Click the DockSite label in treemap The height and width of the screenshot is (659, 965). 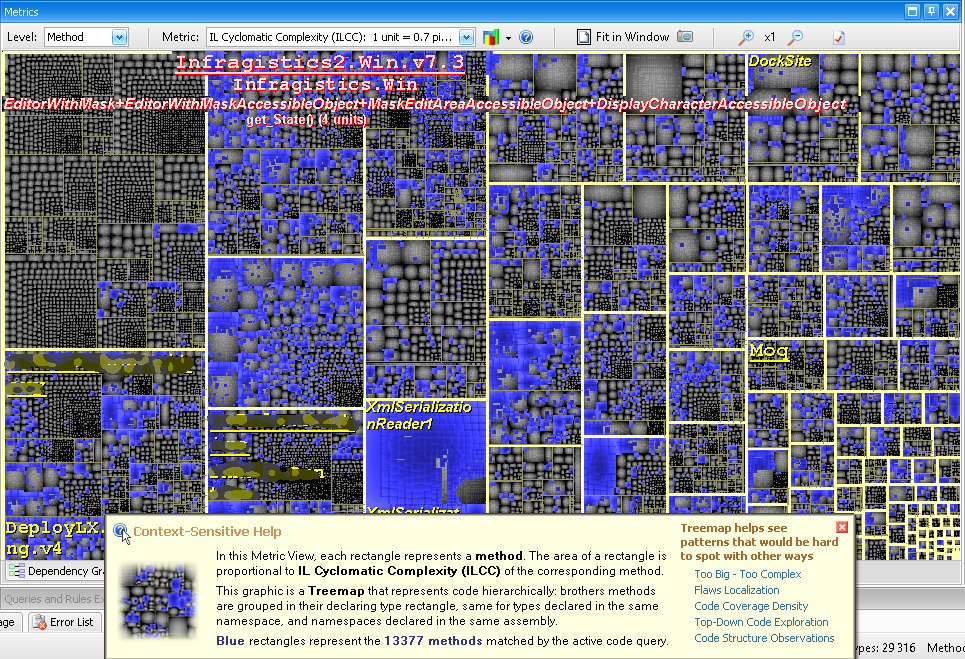(780, 61)
